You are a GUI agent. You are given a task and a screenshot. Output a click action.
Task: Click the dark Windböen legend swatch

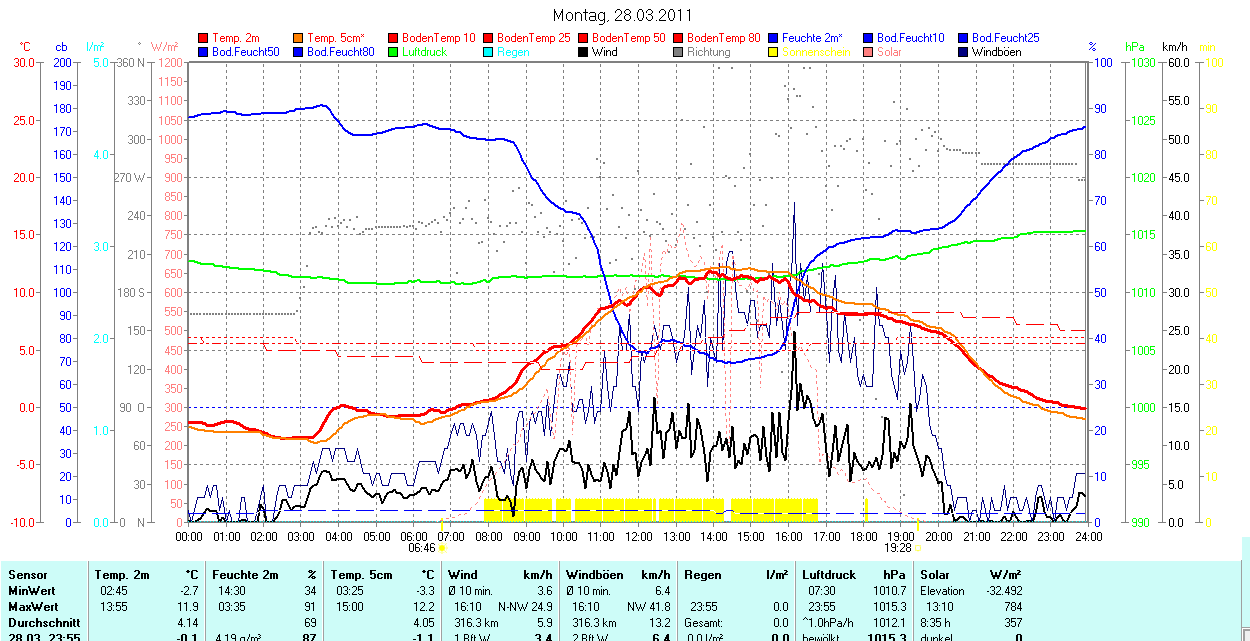[964, 52]
